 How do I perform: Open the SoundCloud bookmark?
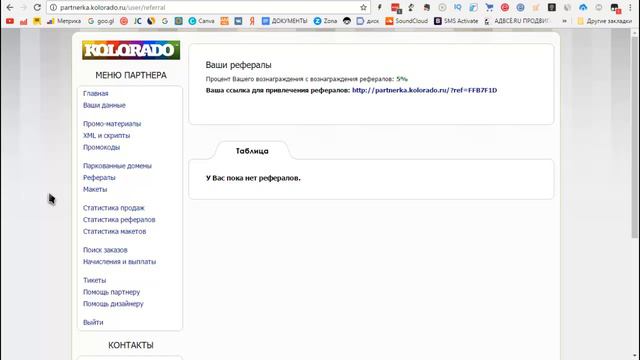point(407,21)
